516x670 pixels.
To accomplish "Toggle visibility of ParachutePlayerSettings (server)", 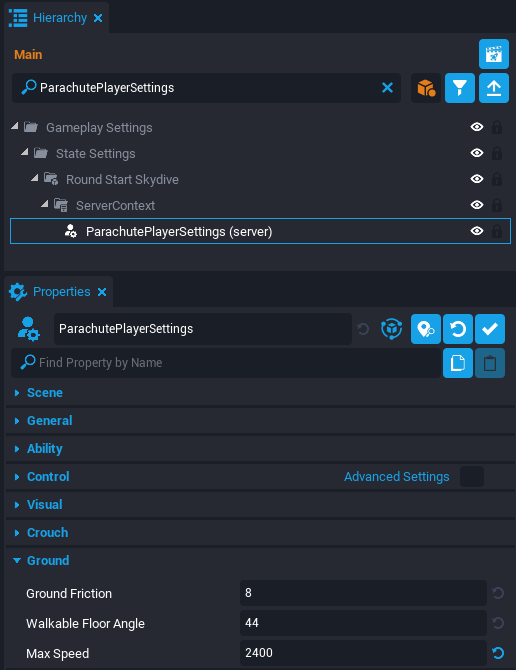I will (x=477, y=231).
